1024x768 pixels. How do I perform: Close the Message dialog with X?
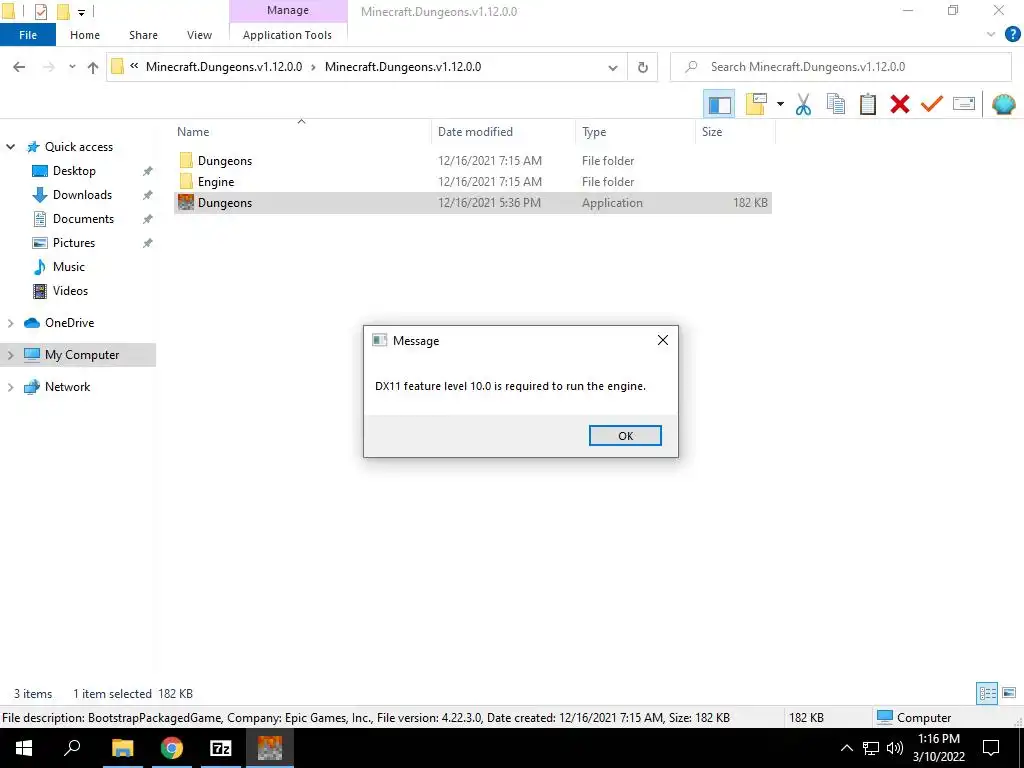pos(663,340)
